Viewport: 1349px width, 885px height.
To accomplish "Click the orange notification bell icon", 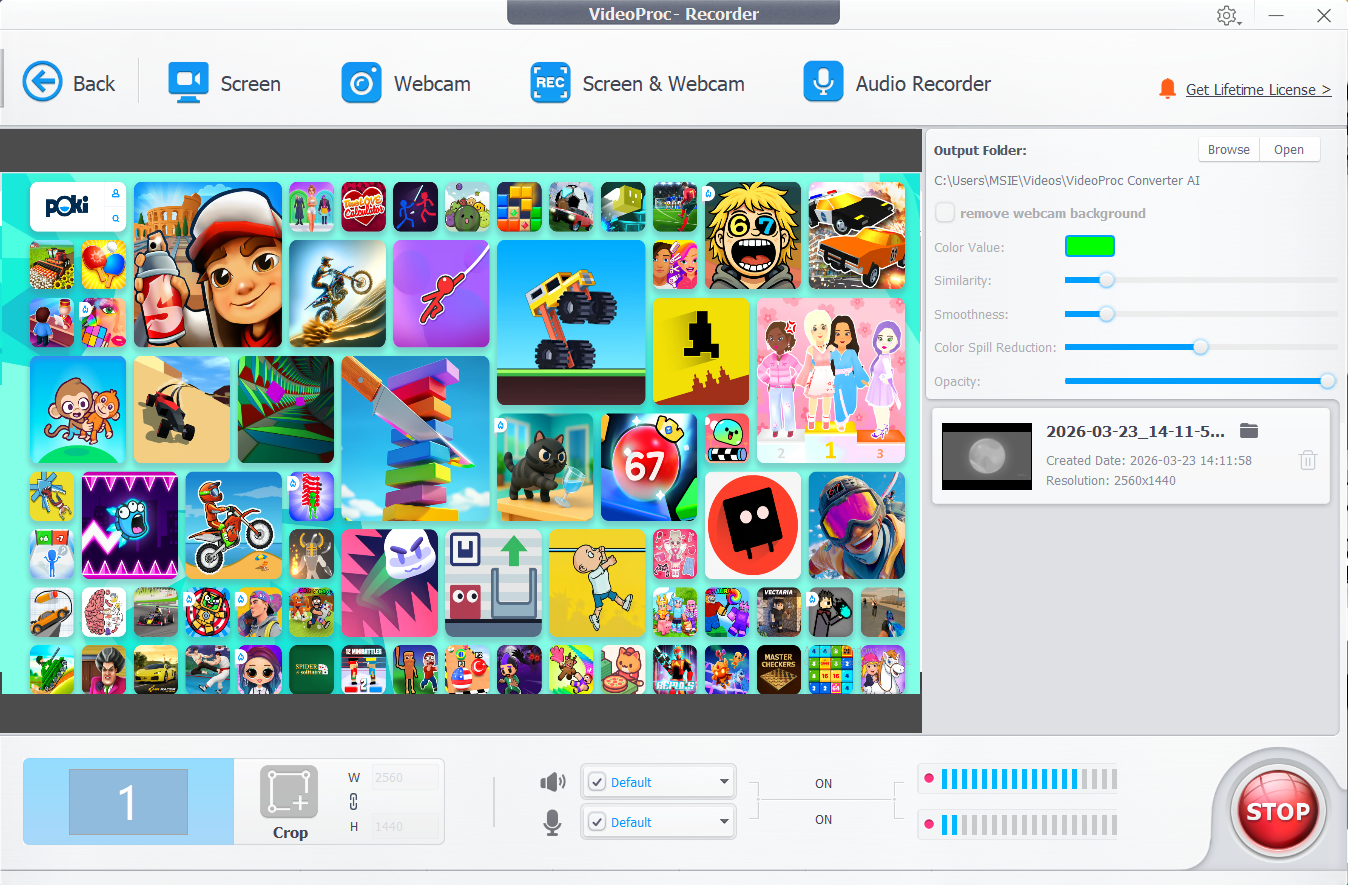I will 1167,89.
